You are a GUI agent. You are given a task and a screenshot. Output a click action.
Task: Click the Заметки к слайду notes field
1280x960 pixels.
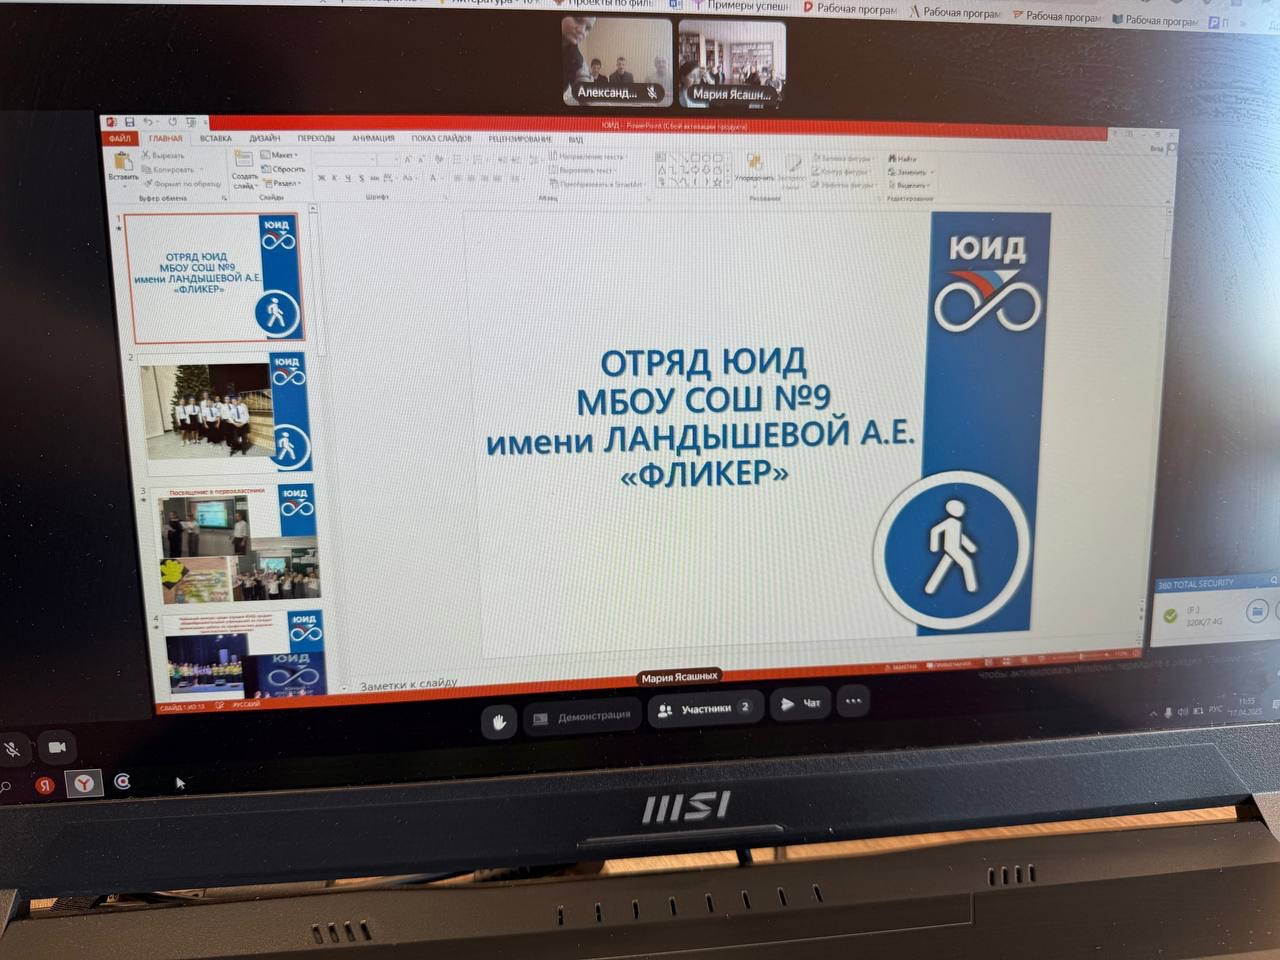(408, 685)
